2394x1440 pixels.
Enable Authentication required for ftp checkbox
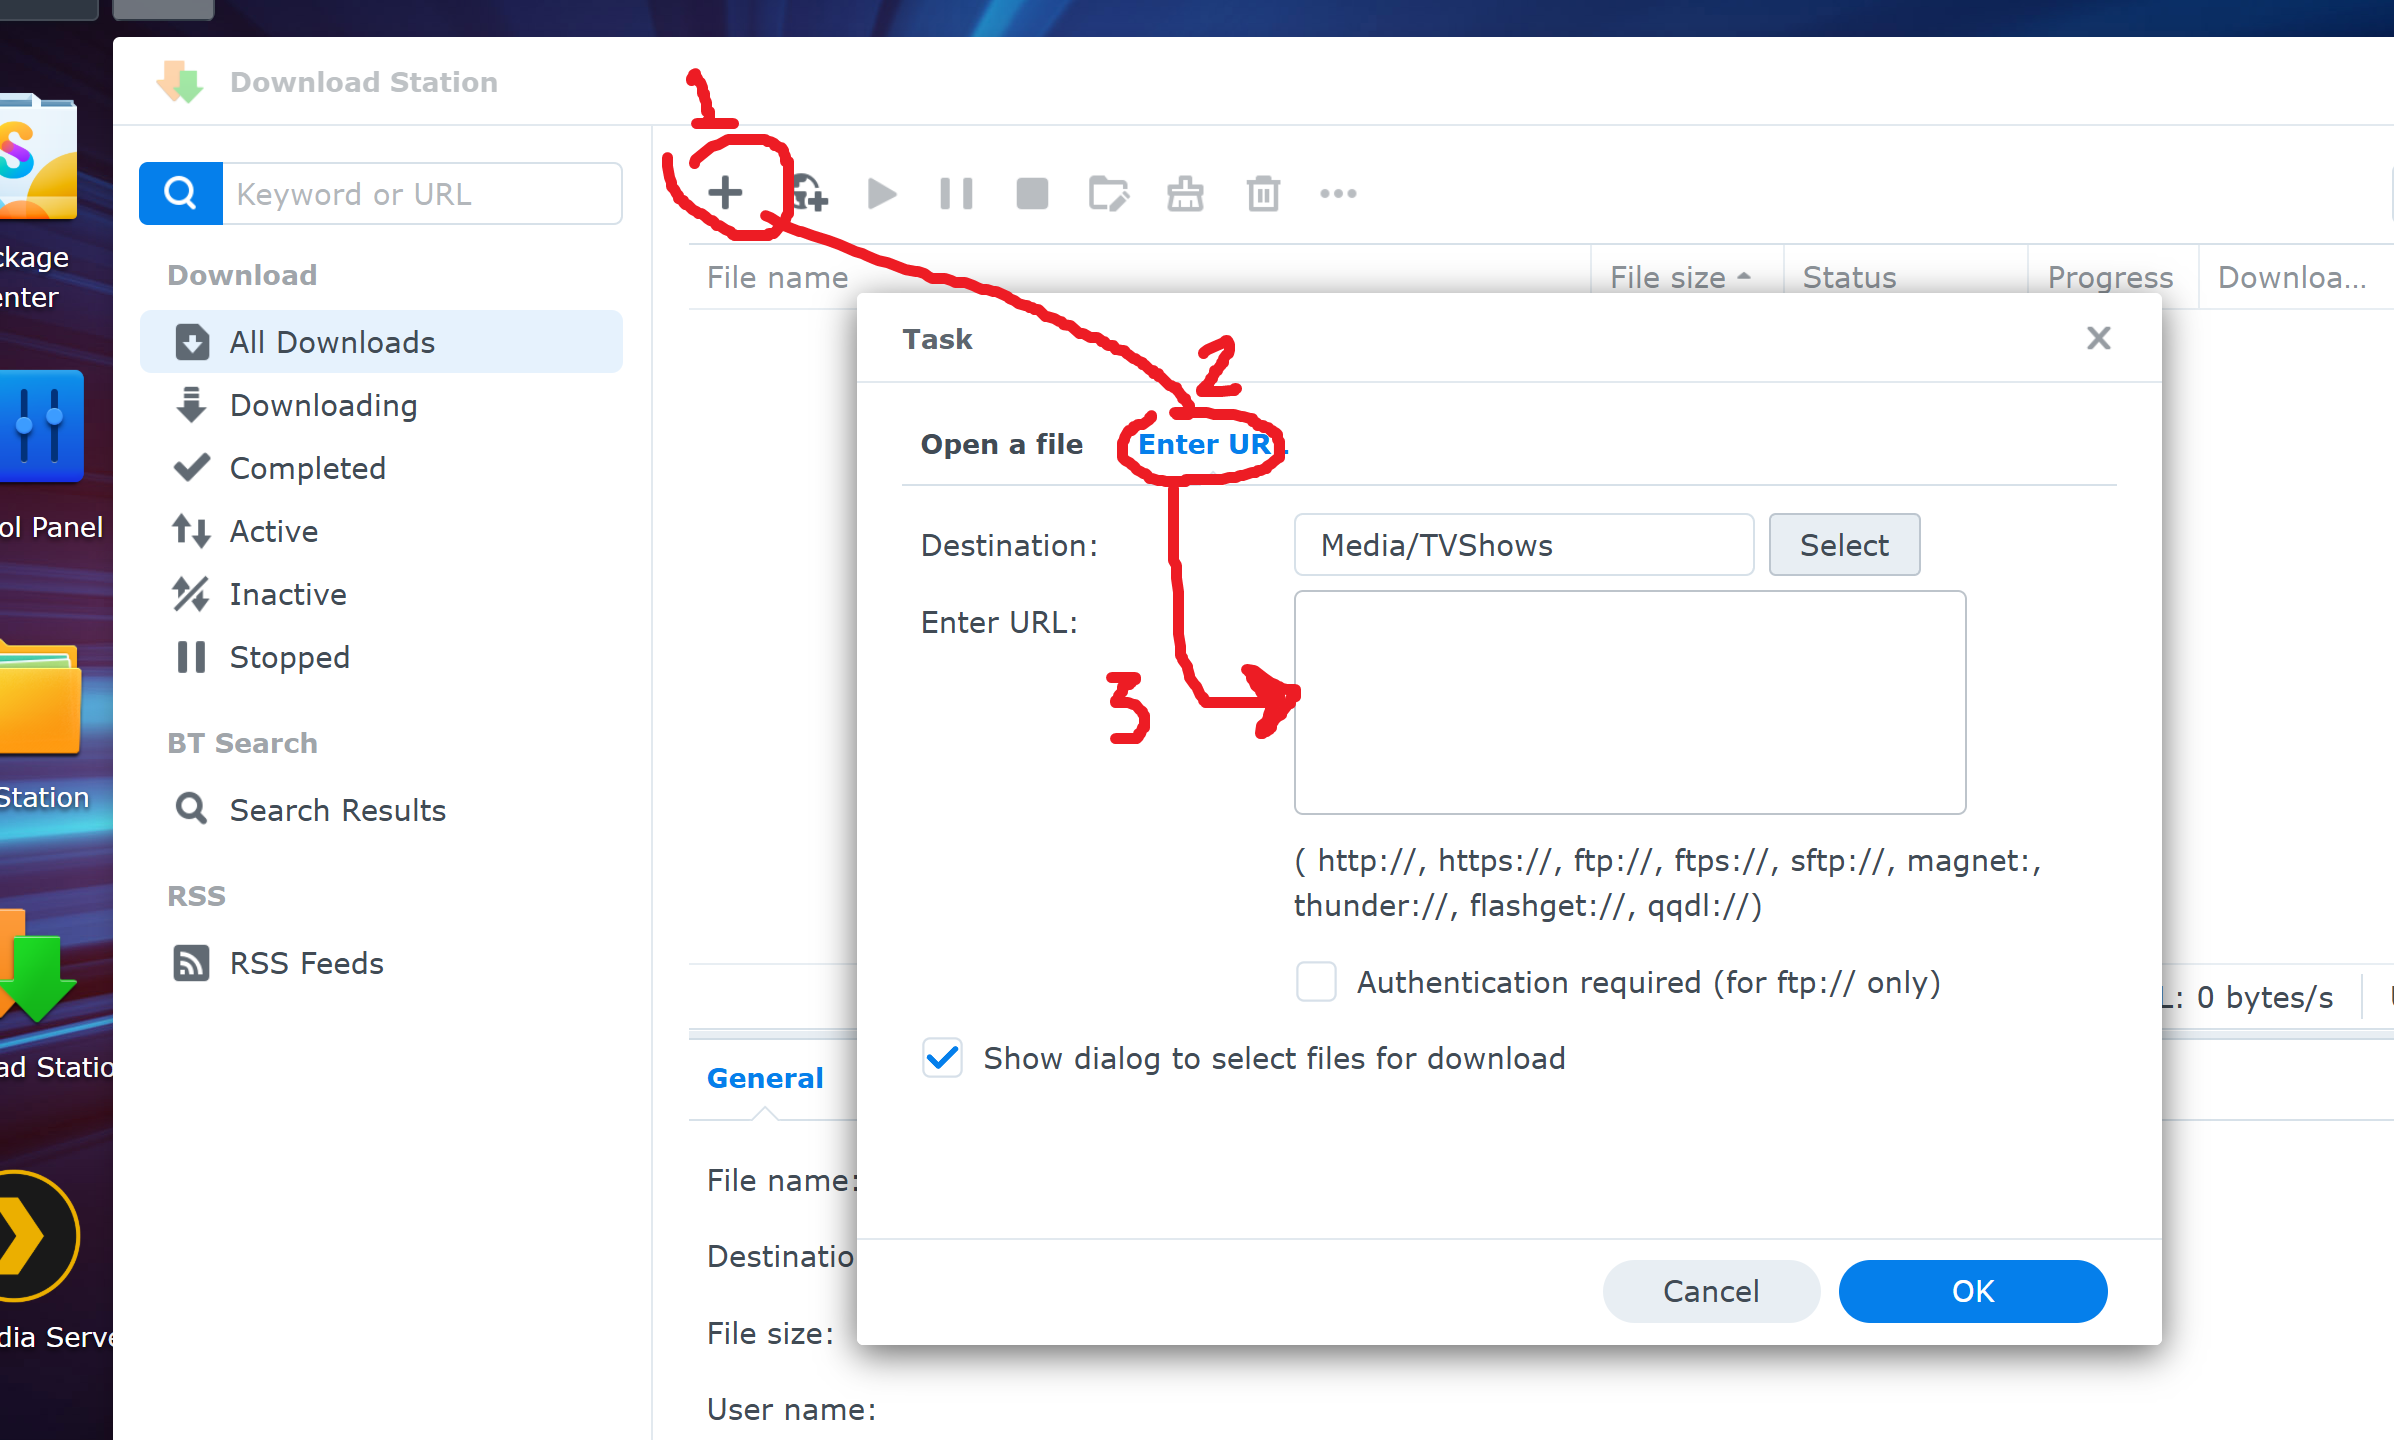click(x=1316, y=982)
